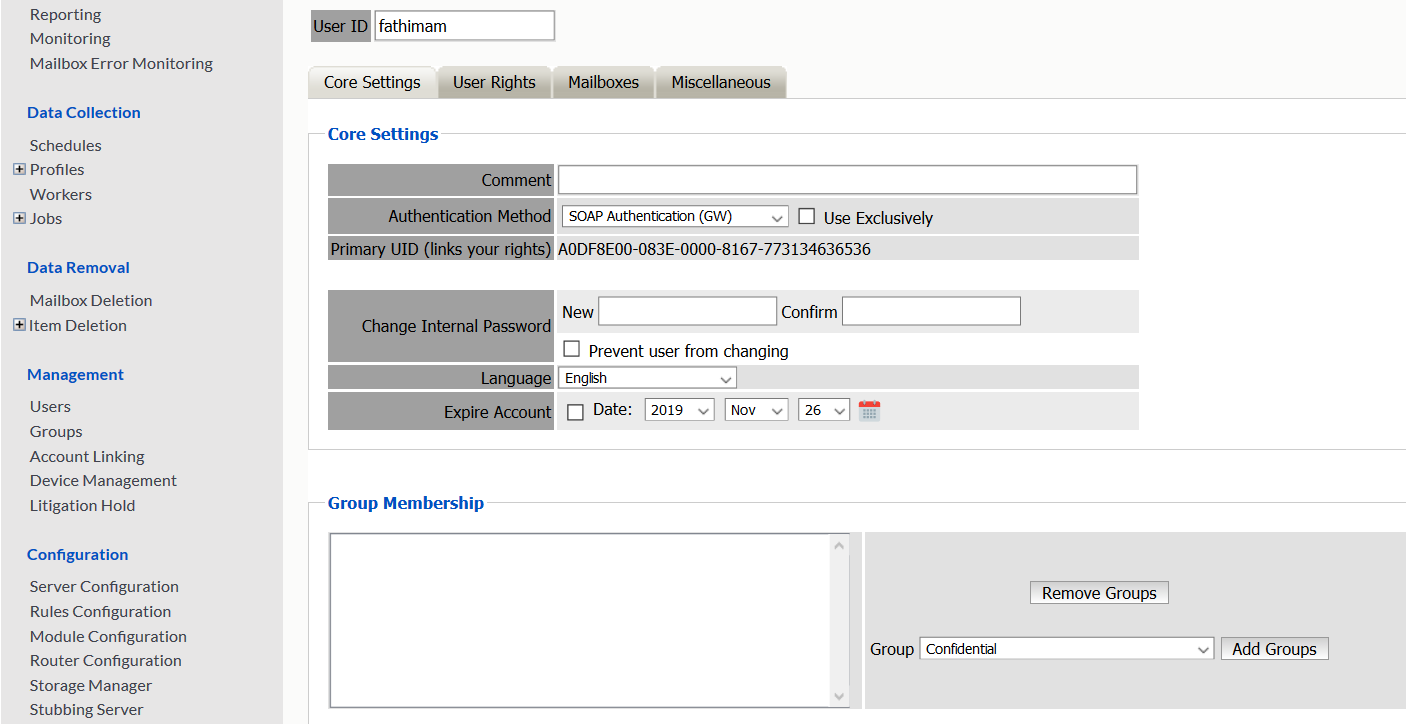Open the Language dropdown

pyautogui.click(x=647, y=378)
